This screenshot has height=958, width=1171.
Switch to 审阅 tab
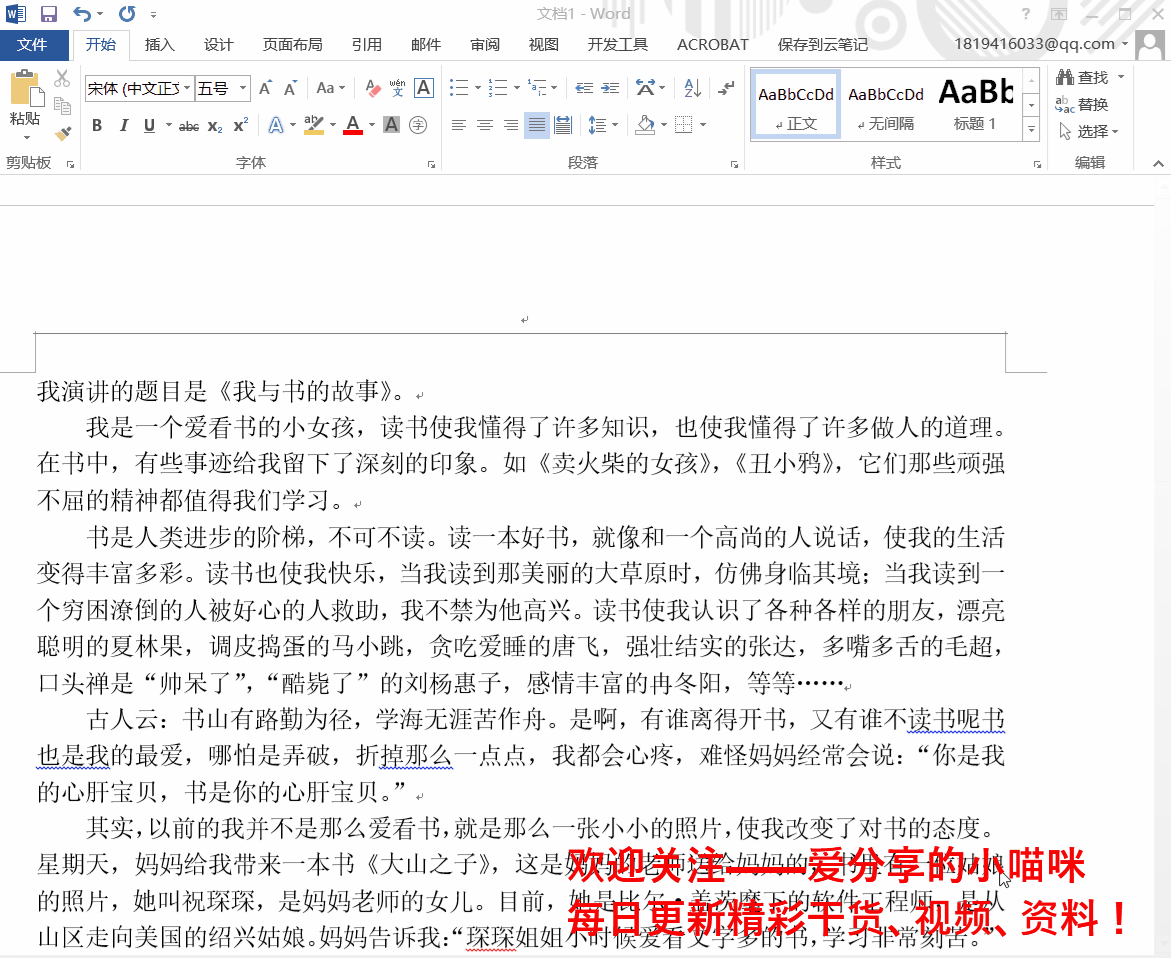click(485, 45)
